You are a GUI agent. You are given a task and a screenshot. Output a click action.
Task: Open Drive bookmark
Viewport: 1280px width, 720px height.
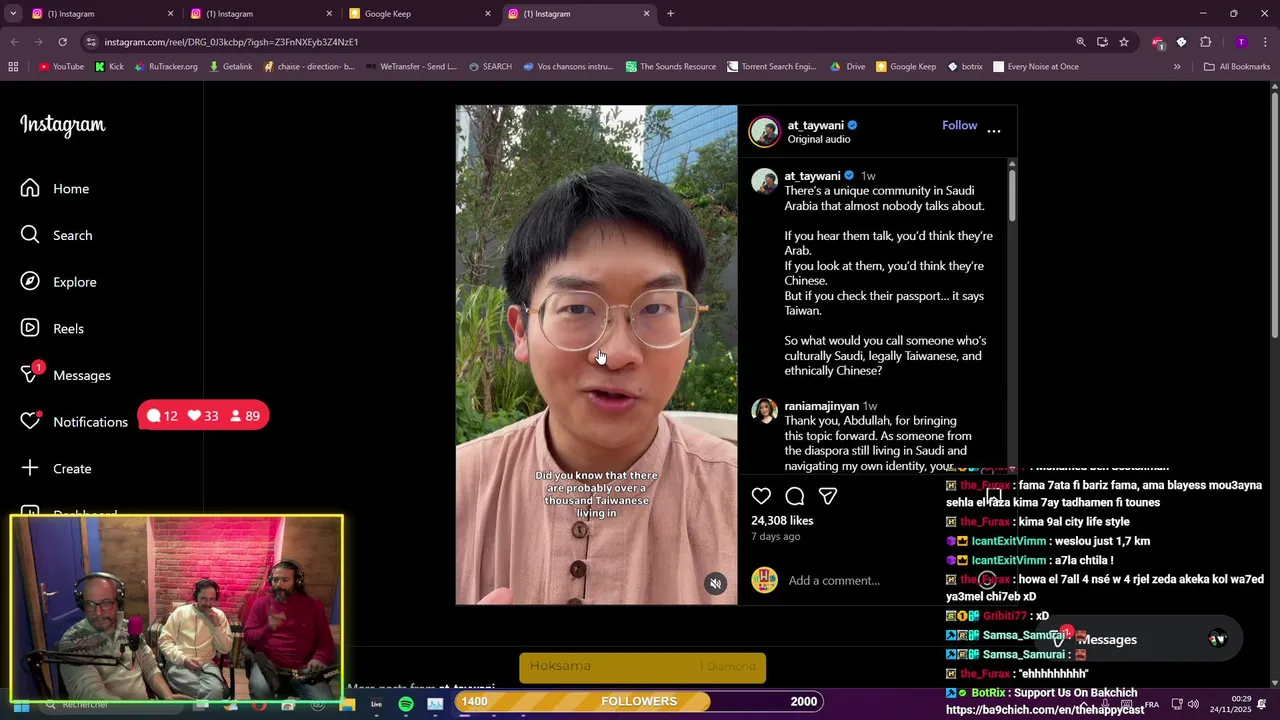pos(847,67)
